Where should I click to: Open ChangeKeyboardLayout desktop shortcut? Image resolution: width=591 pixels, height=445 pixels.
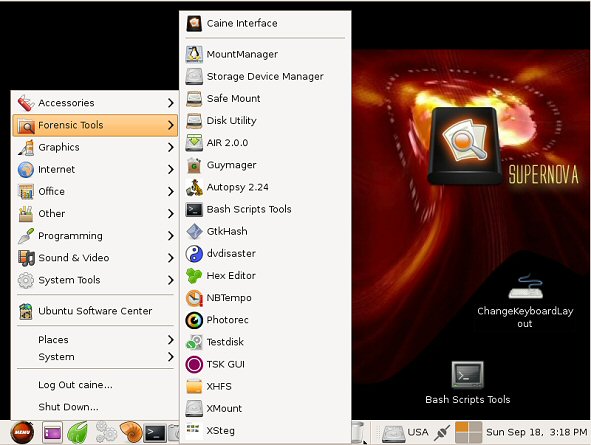tap(525, 301)
